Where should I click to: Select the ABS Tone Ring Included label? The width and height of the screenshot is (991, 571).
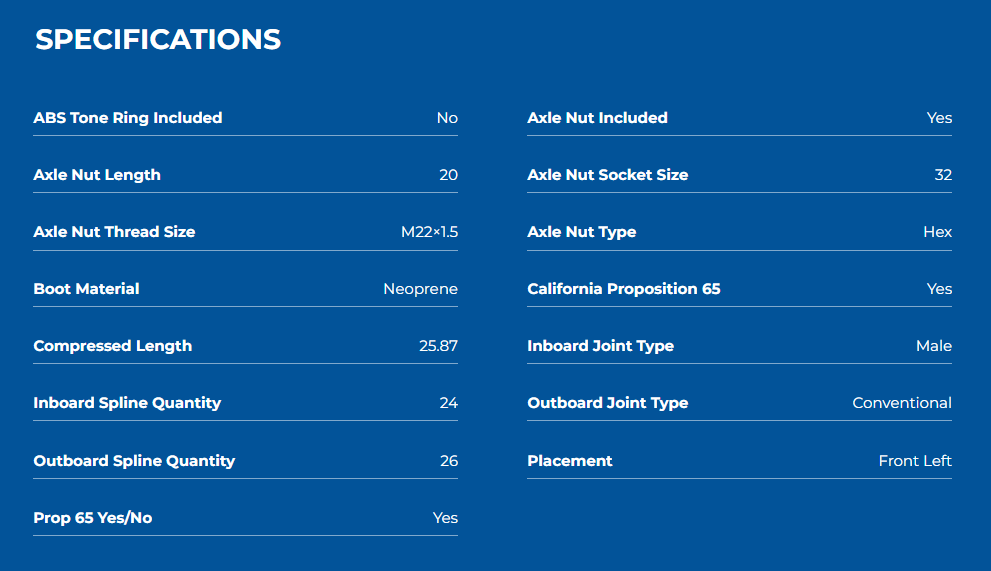tap(128, 118)
